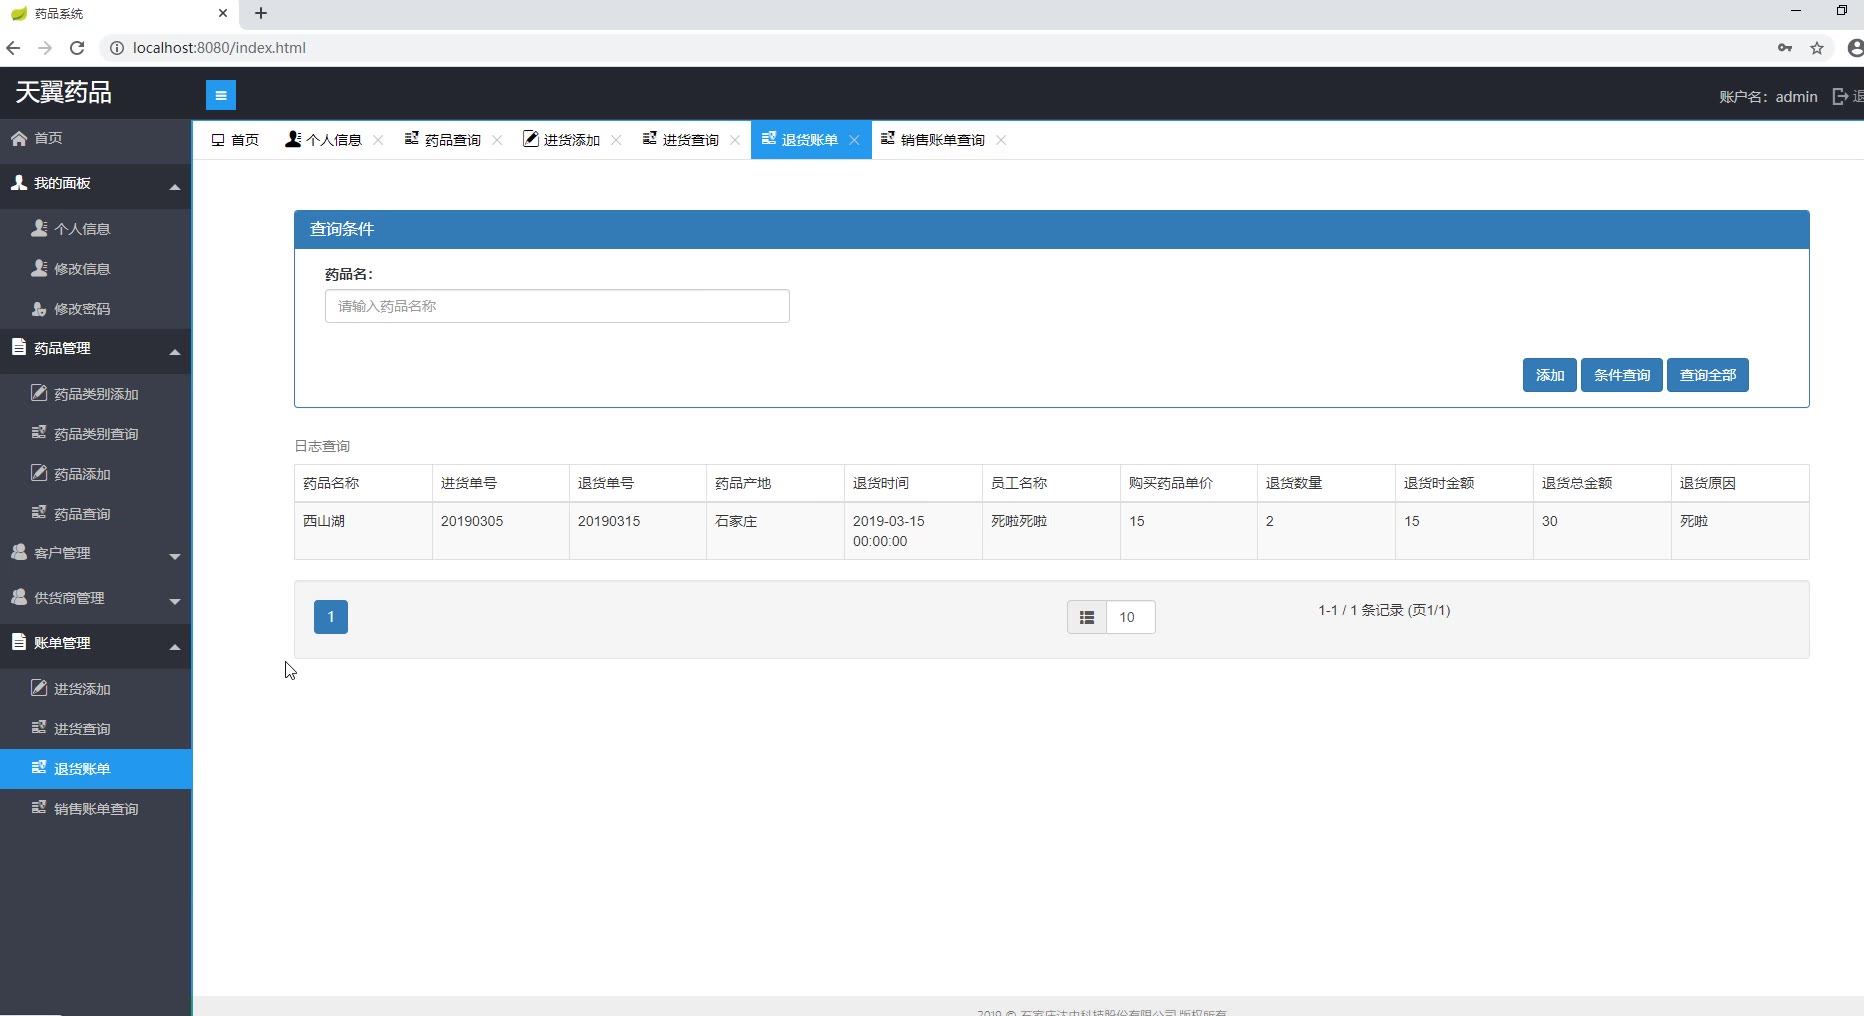Screen dimensions: 1864x1016
Task: Click the 石家庄 cell in the table
Action: tap(775, 531)
